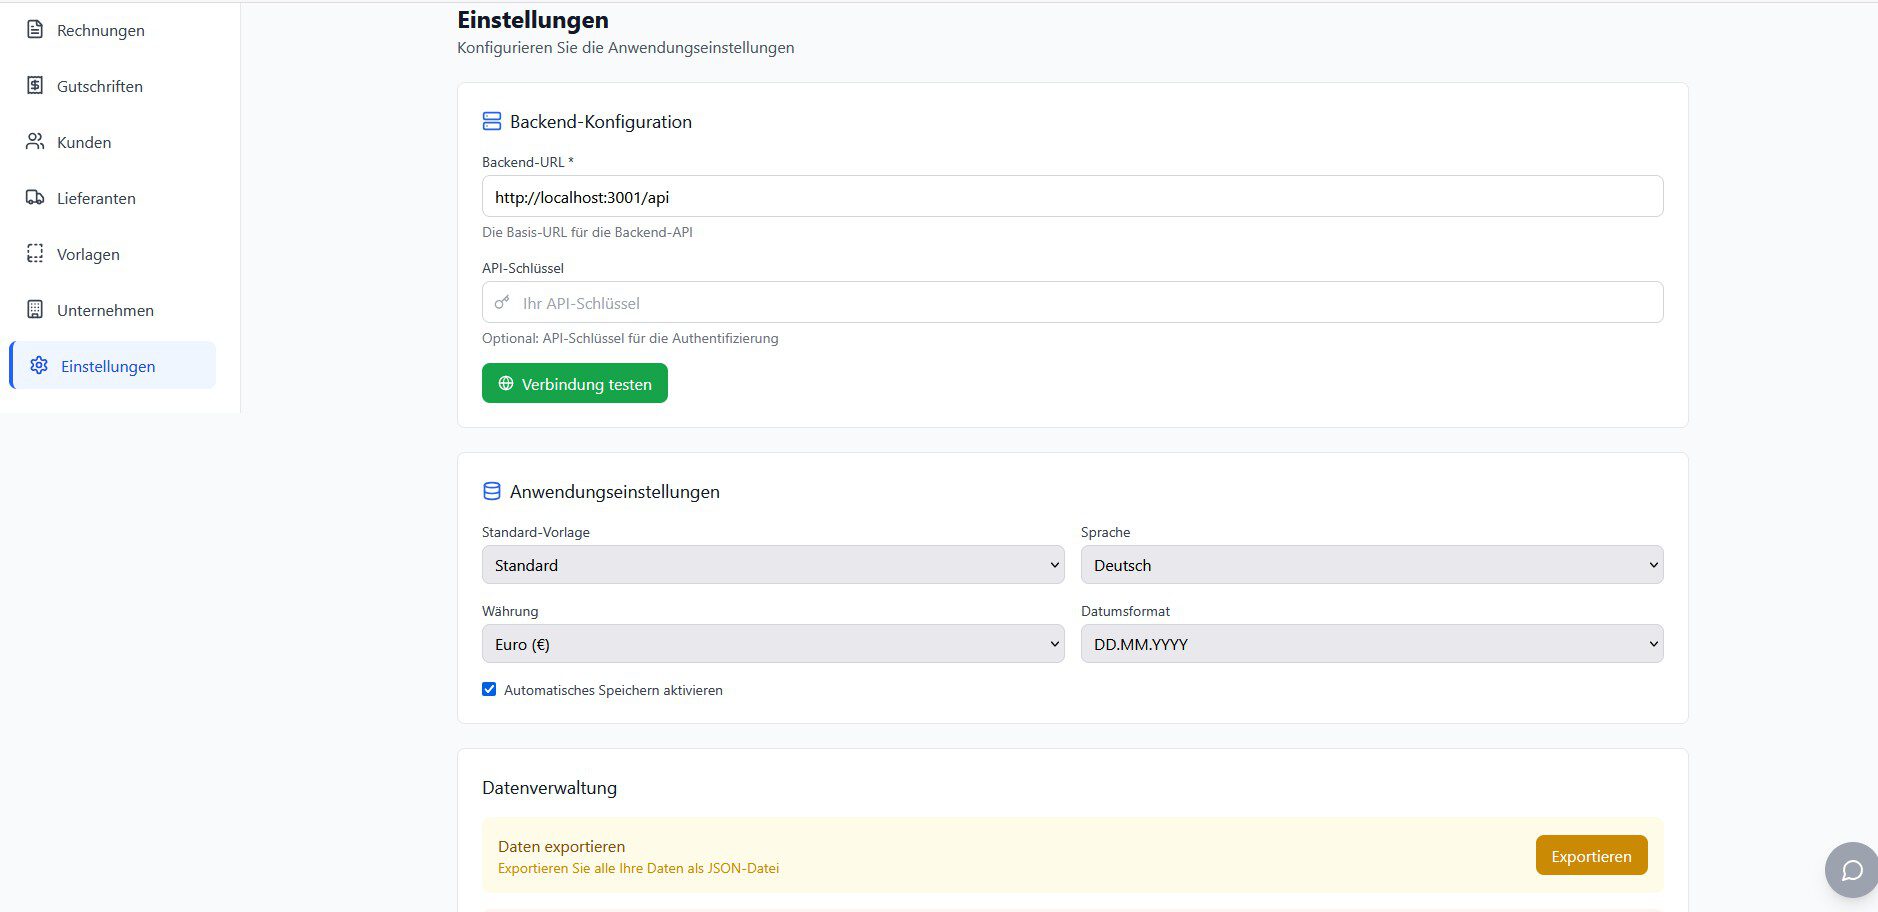Image resolution: width=1878 pixels, height=912 pixels.
Task: Click the Vorlagen dashed-square icon
Action: (x=35, y=254)
